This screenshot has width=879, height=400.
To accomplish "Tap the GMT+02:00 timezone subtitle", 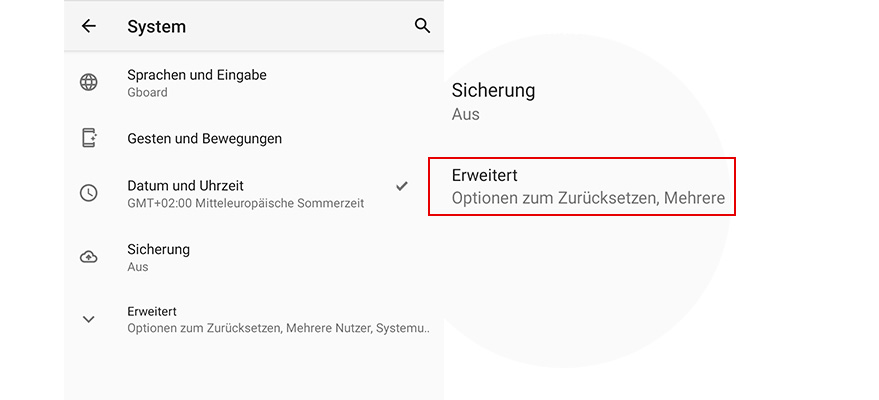I will (245, 203).
